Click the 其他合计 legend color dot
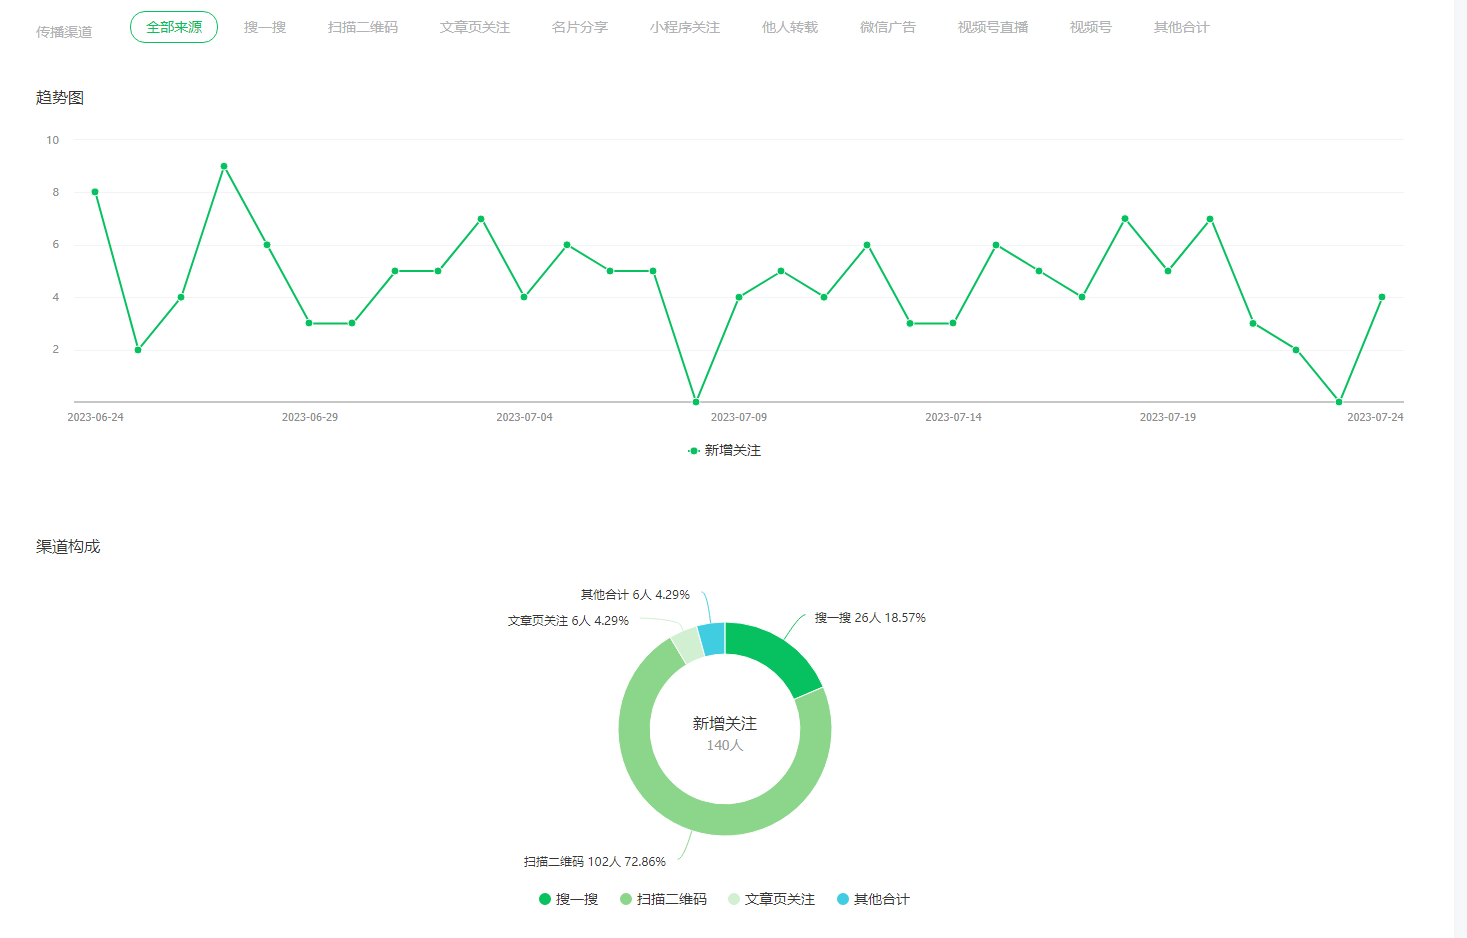This screenshot has height=938, width=1467. [x=843, y=899]
